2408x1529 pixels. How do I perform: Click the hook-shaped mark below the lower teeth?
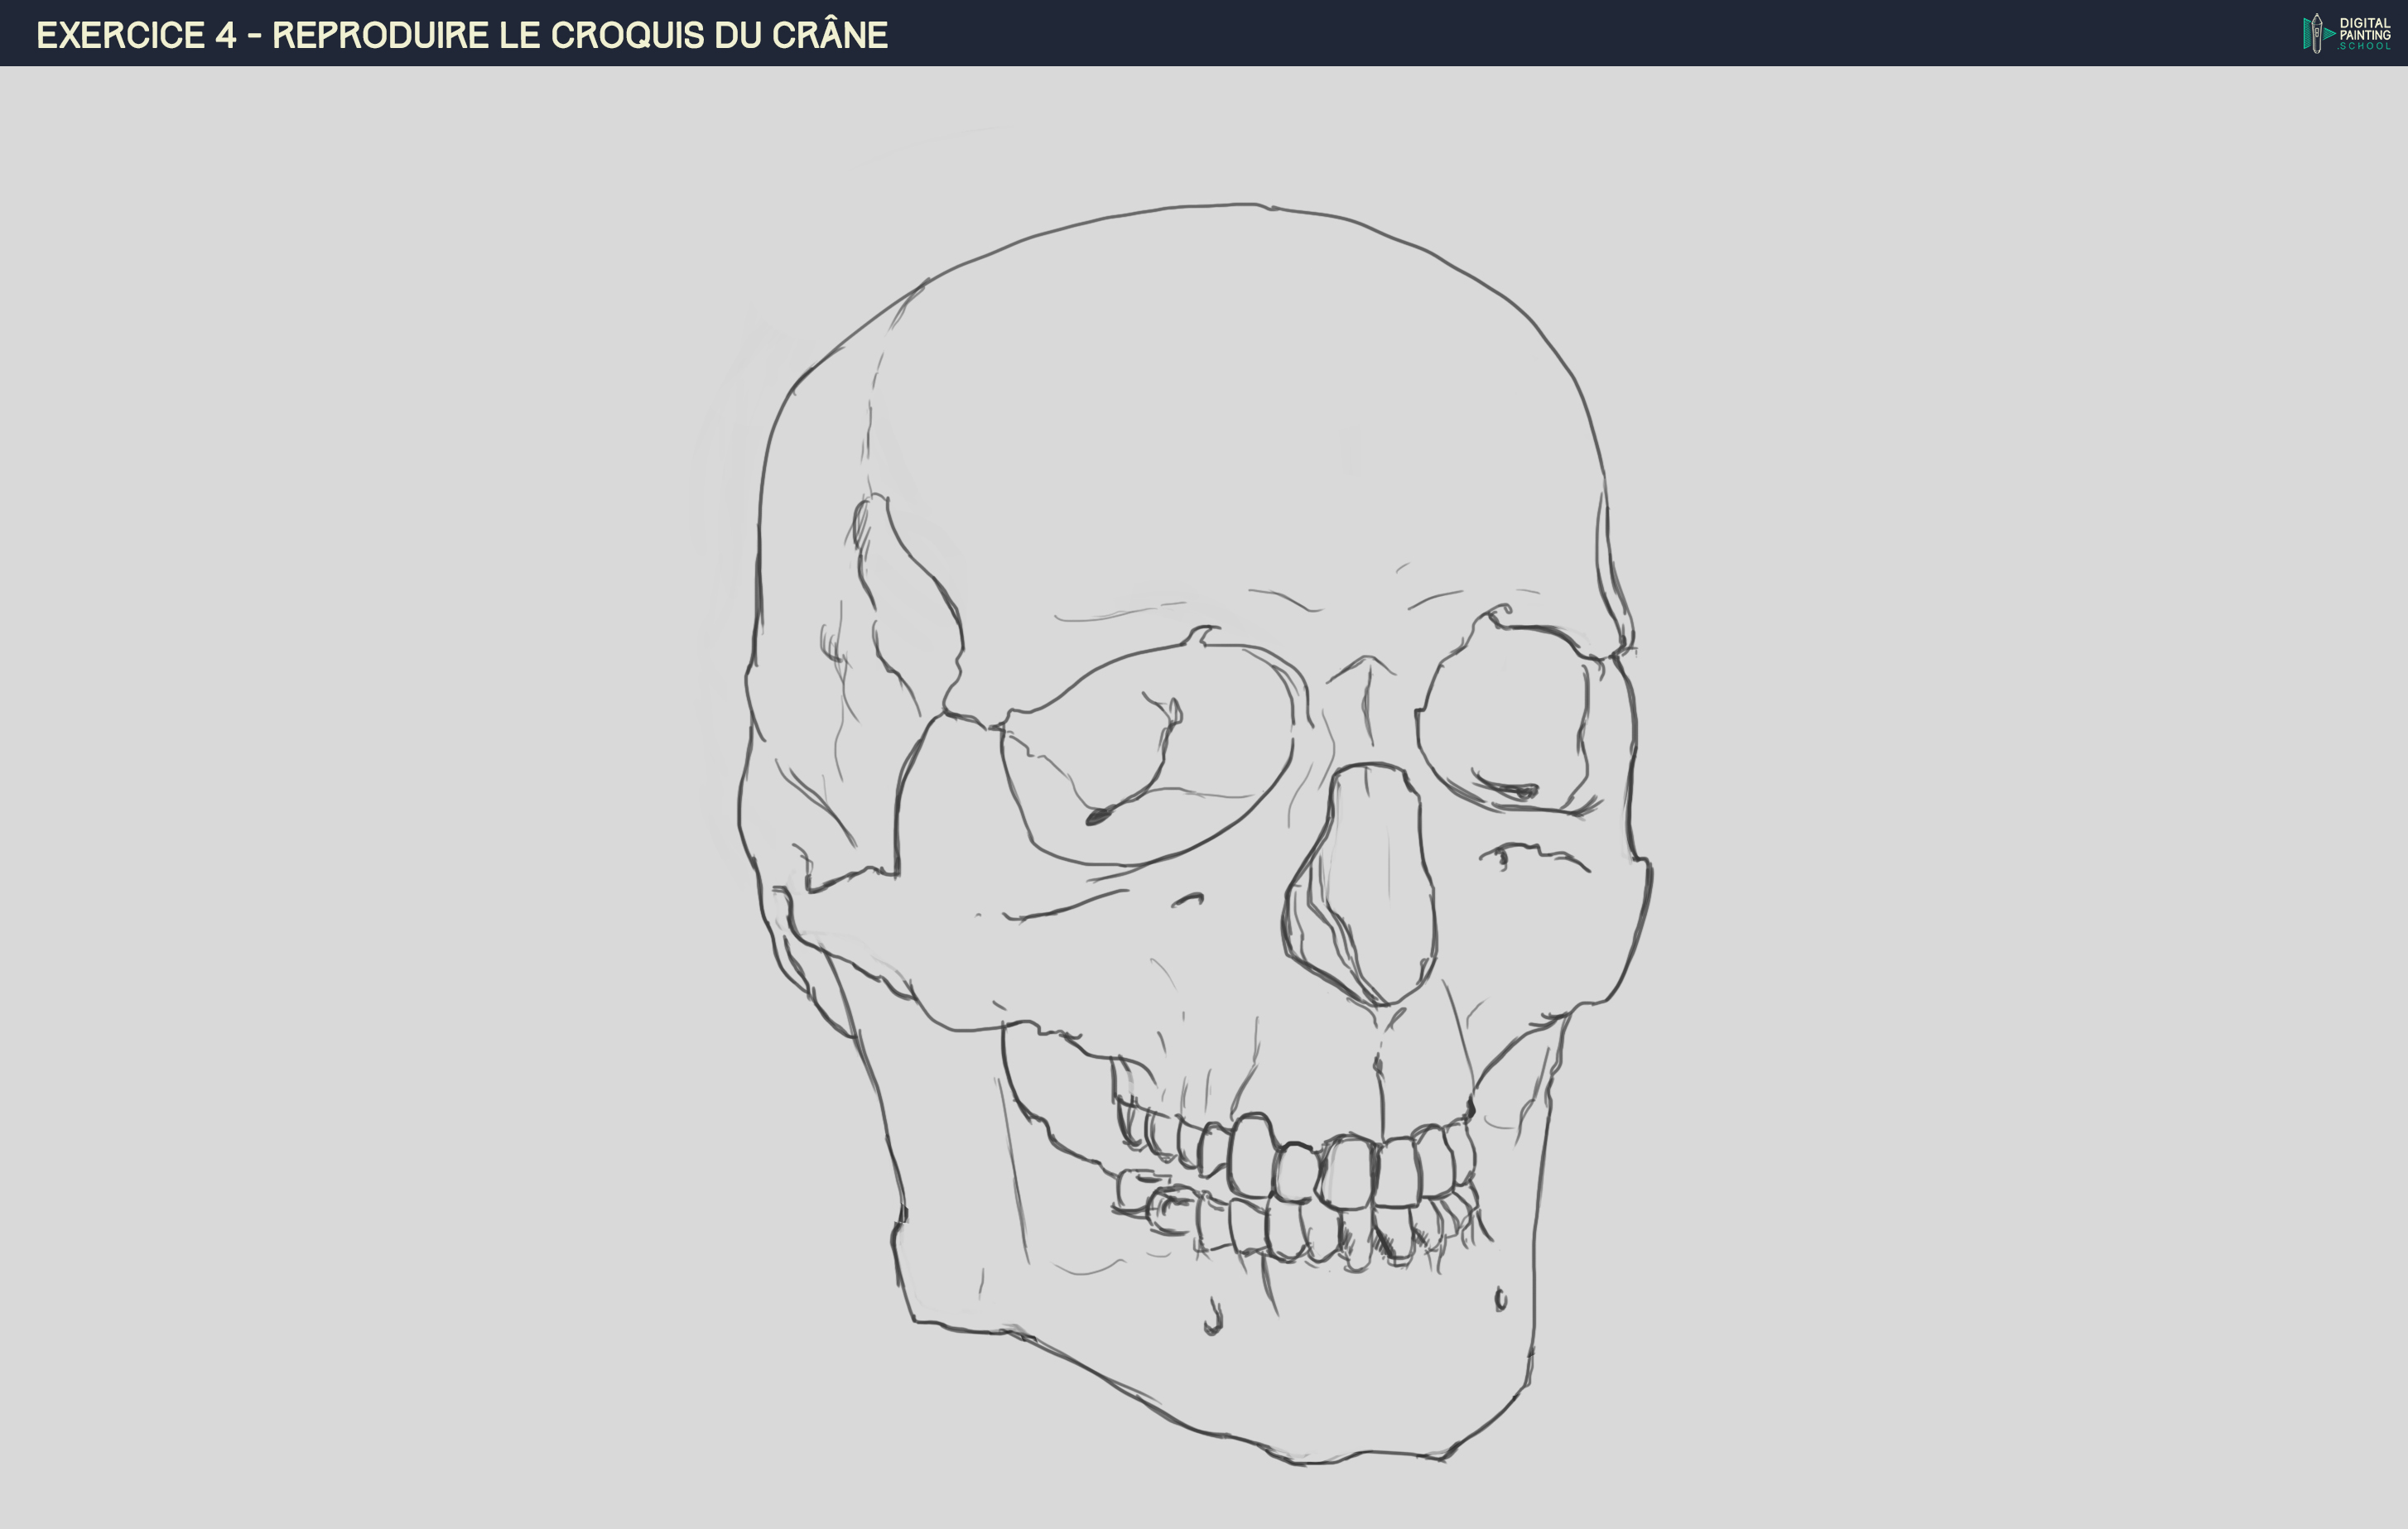1213,1318
